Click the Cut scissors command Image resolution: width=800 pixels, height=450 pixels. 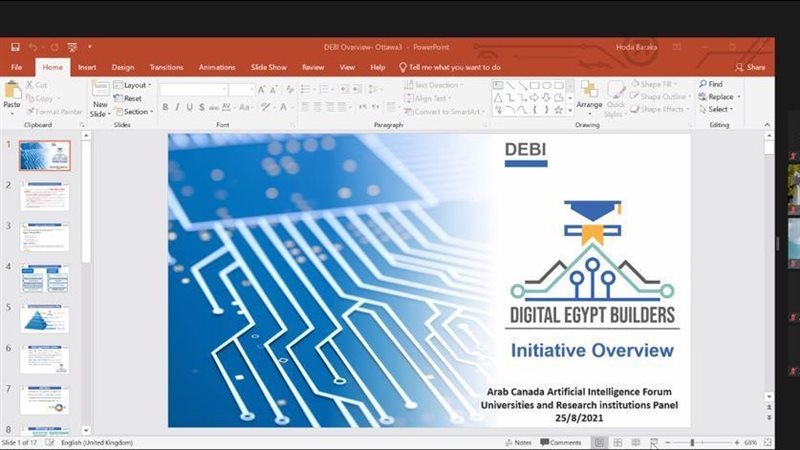(x=37, y=85)
